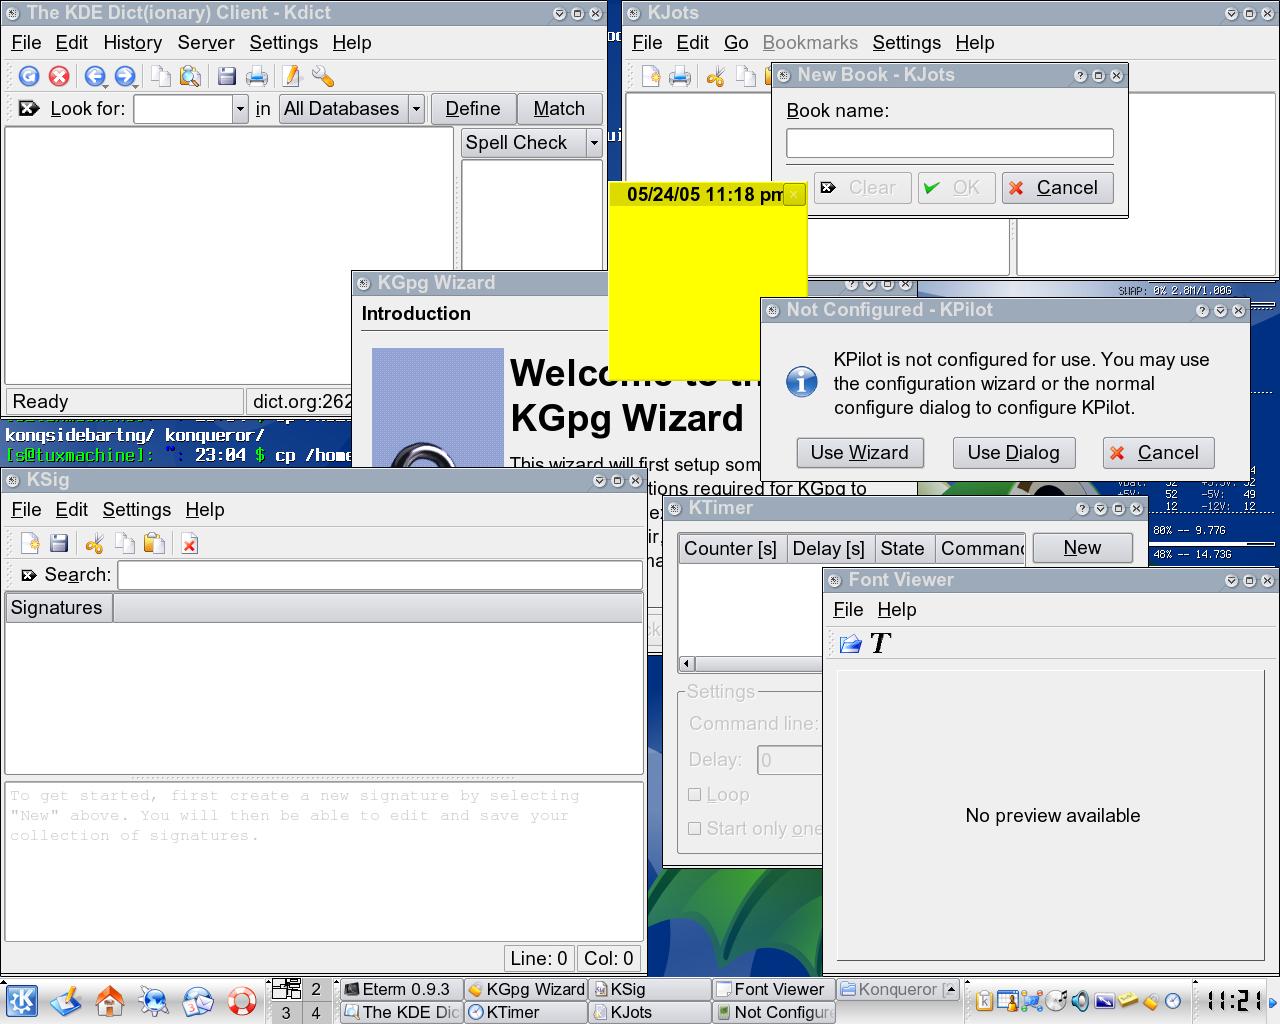Click the save icon in KSig toolbar
Viewport: 1280px width, 1024px height.
click(59, 543)
